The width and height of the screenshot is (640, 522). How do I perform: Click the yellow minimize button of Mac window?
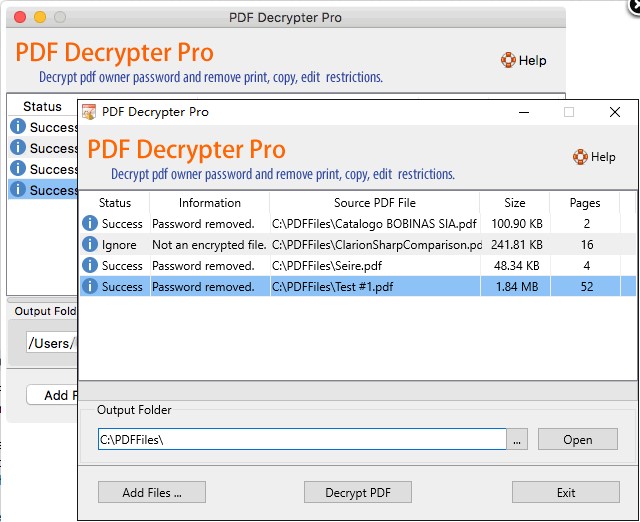tap(40, 17)
